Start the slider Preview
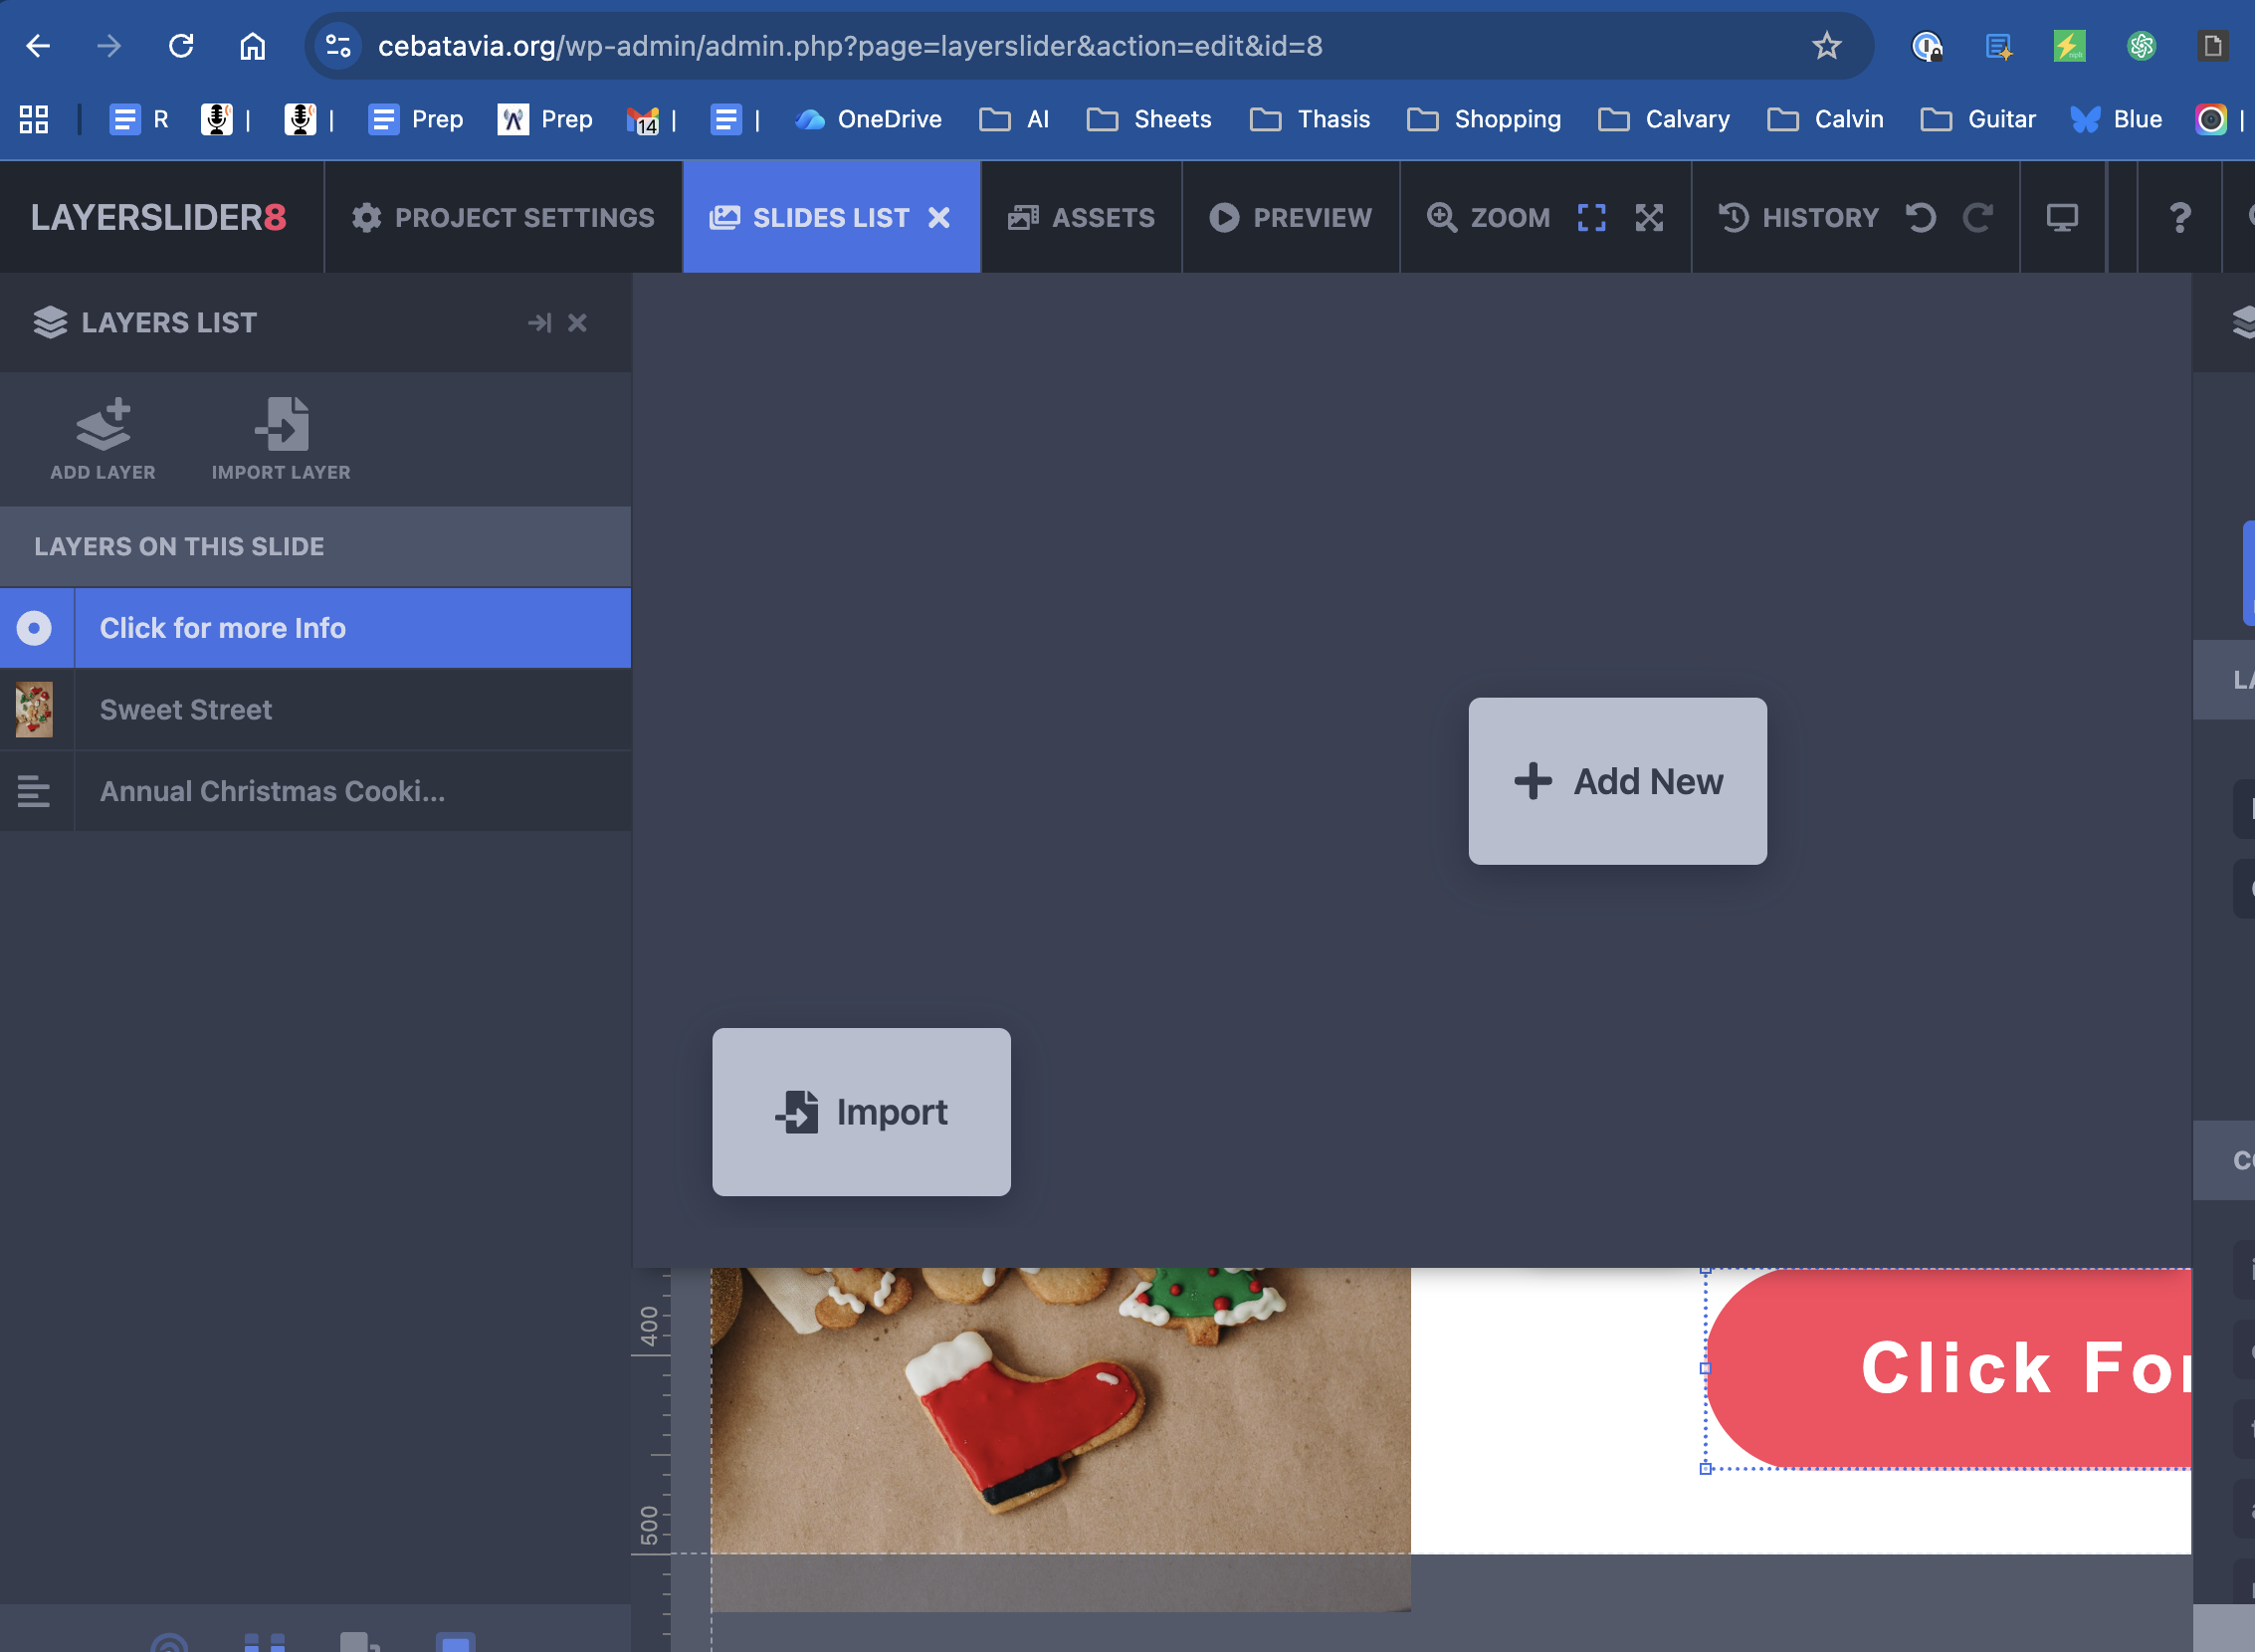 tap(1290, 217)
